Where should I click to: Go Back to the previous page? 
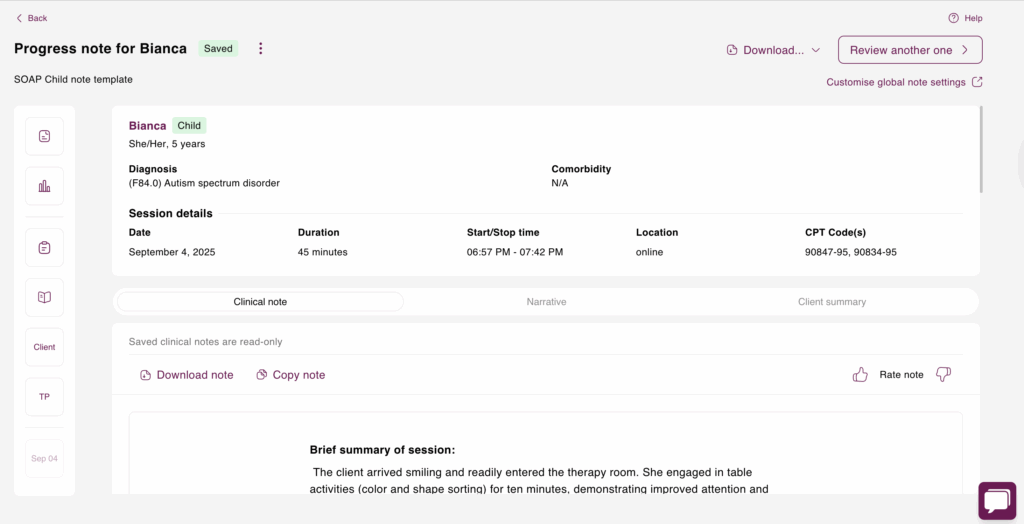click(31, 18)
